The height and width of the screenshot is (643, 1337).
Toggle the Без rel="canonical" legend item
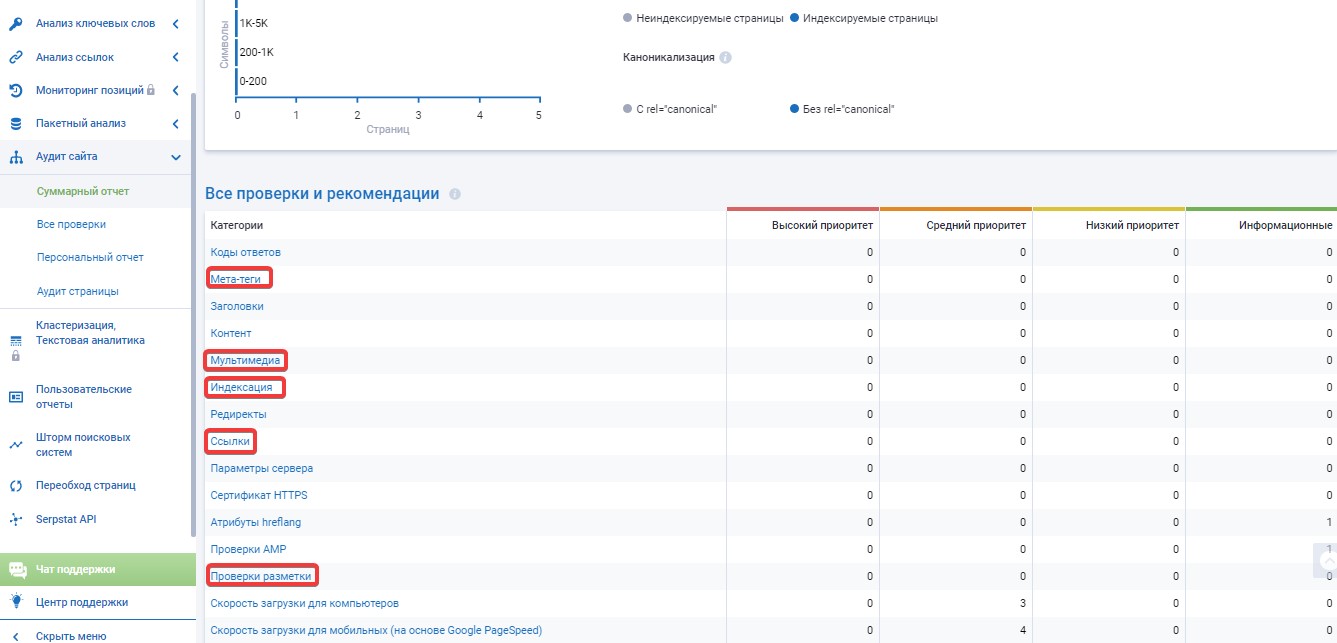[842, 109]
